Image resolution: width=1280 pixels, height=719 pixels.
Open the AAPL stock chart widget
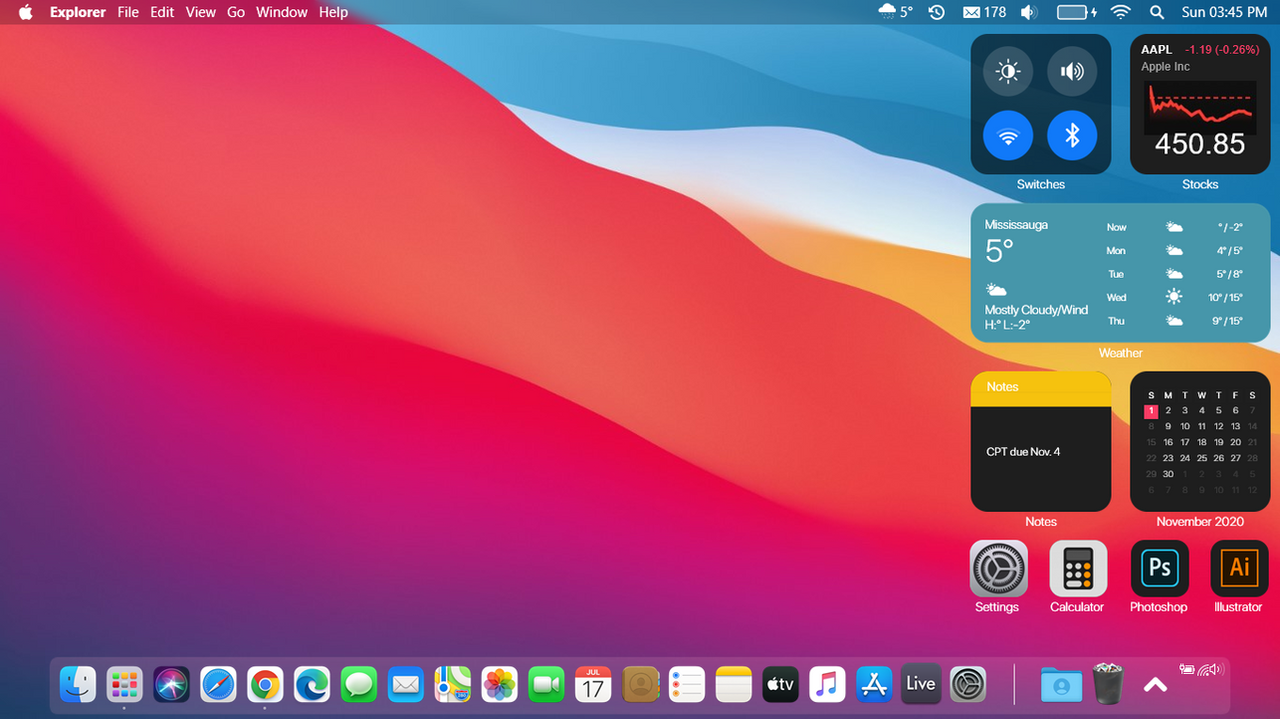1200,104
